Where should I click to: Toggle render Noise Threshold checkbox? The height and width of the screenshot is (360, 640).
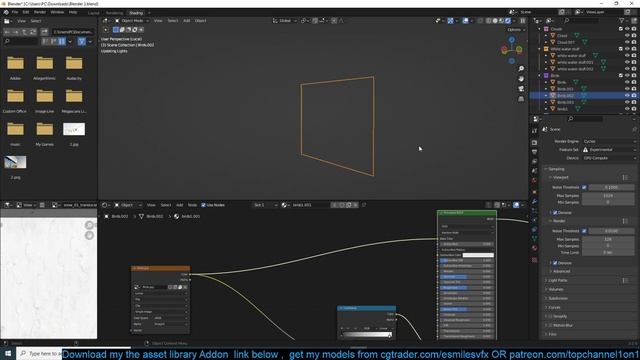(584, 231)
